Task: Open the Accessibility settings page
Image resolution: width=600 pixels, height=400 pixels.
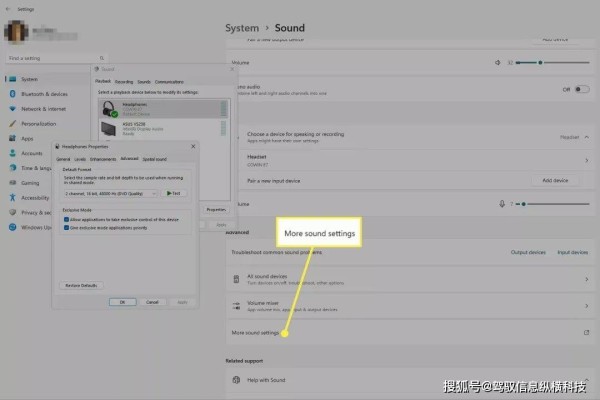Action: click(x=35, y=198)
